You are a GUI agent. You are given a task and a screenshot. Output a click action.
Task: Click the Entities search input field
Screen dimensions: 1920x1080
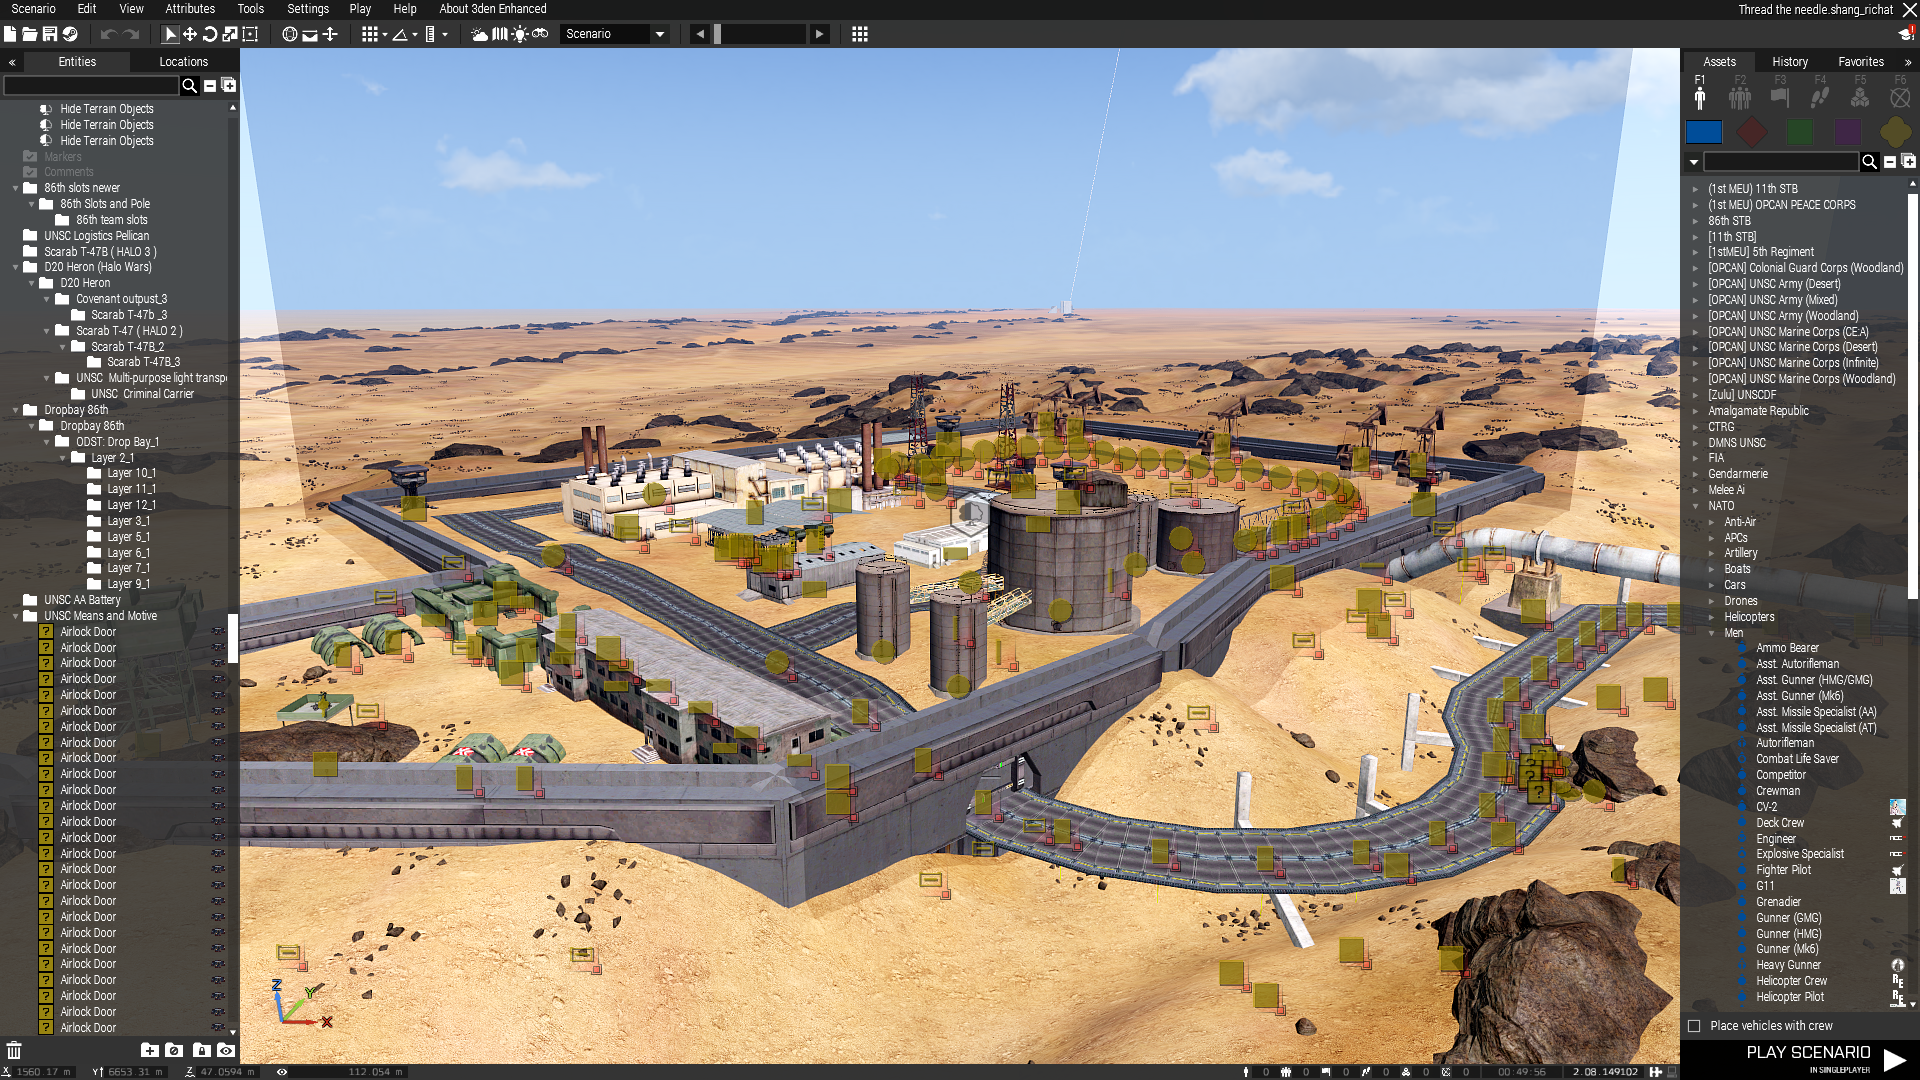pos(91,86)
